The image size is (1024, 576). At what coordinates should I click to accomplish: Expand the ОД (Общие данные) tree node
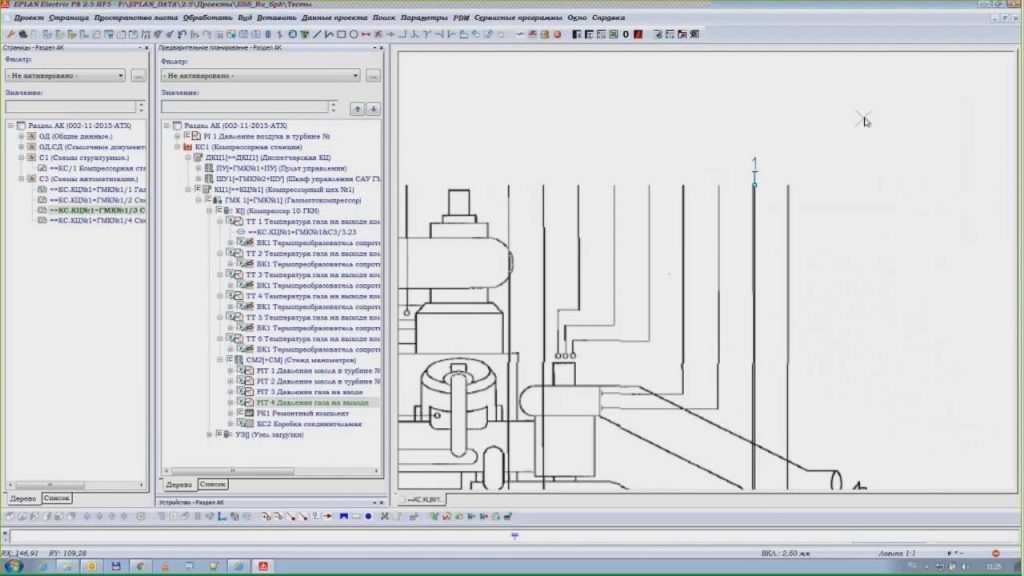click(22, 136)
